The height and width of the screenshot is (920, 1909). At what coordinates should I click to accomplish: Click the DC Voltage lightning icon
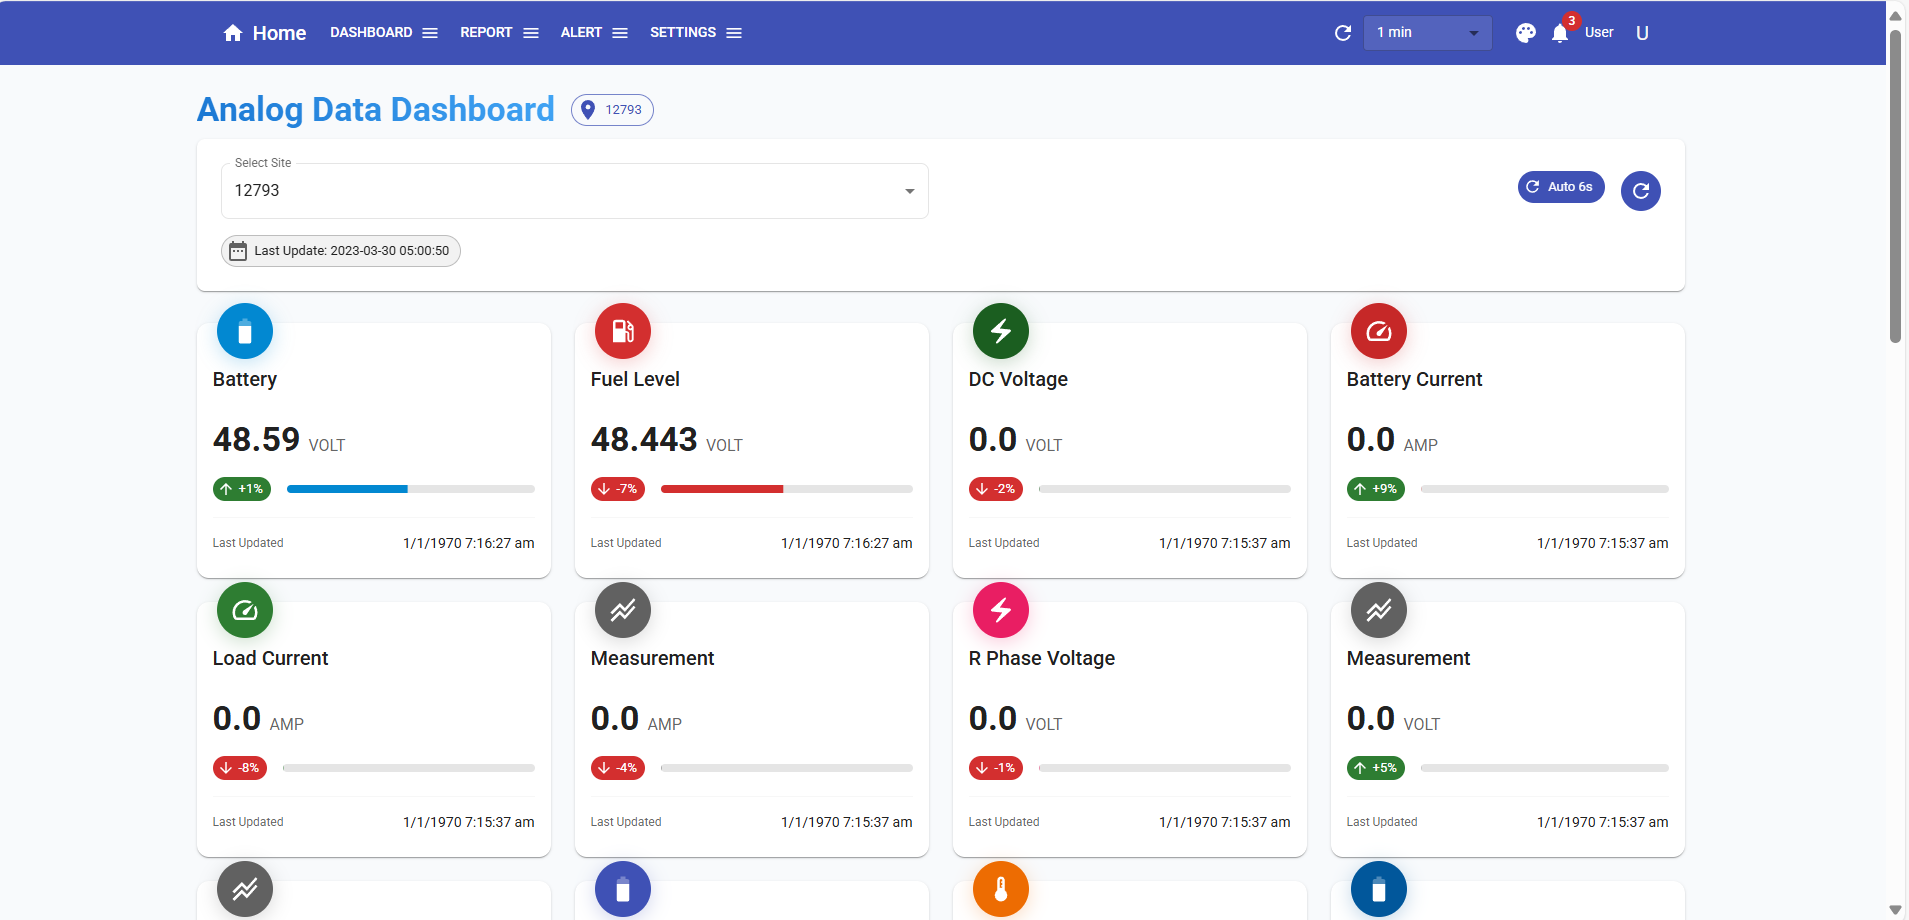[1001, 331]
